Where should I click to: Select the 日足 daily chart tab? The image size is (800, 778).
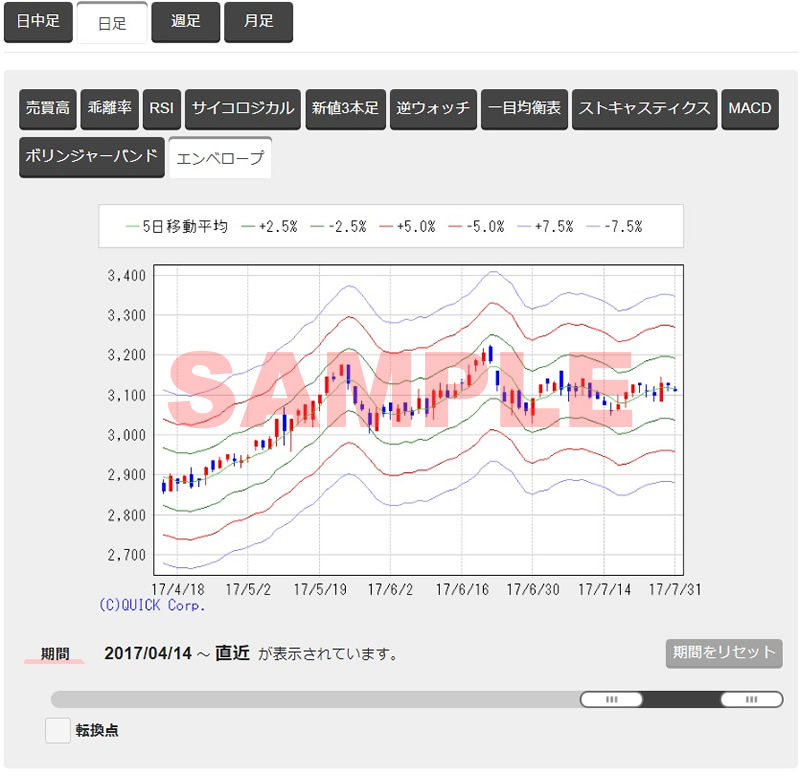pos(112,23)
